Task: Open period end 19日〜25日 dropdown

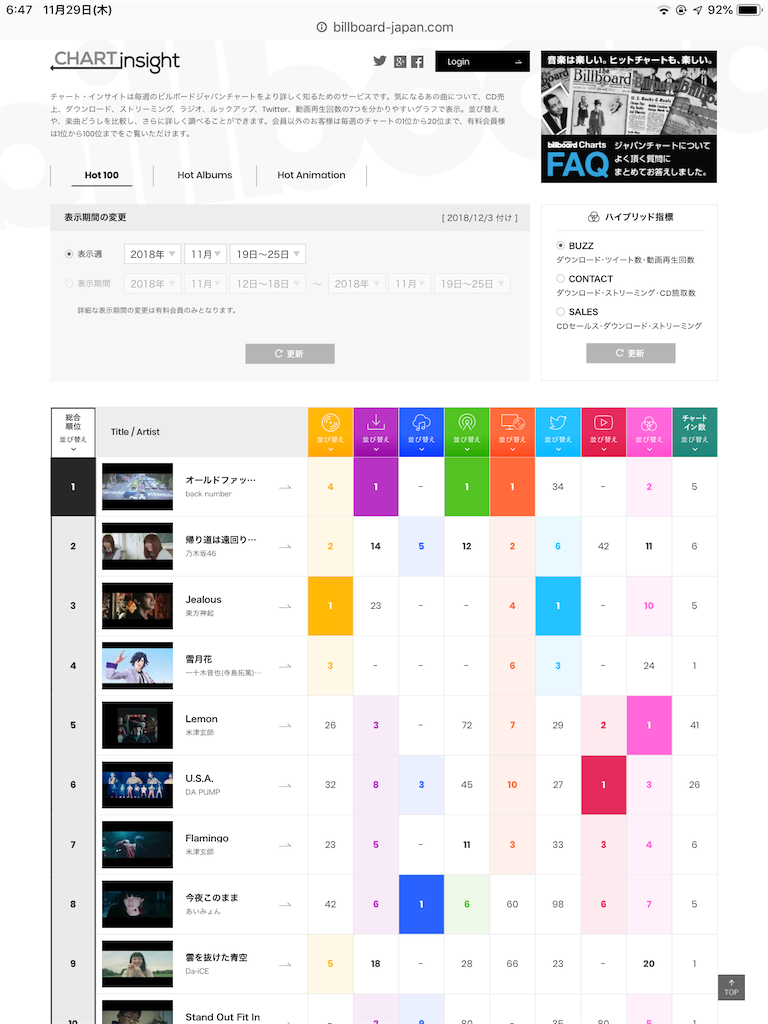Action: (x=472, y=283)
